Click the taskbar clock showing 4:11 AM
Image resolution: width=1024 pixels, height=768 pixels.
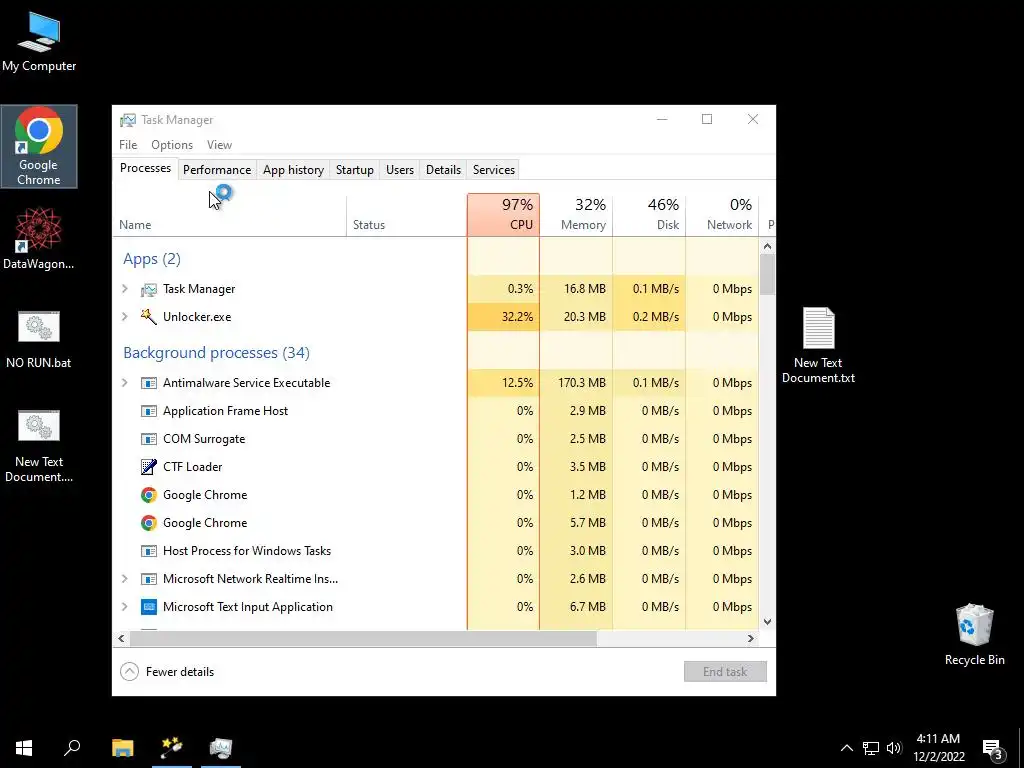tap(938, 748)
